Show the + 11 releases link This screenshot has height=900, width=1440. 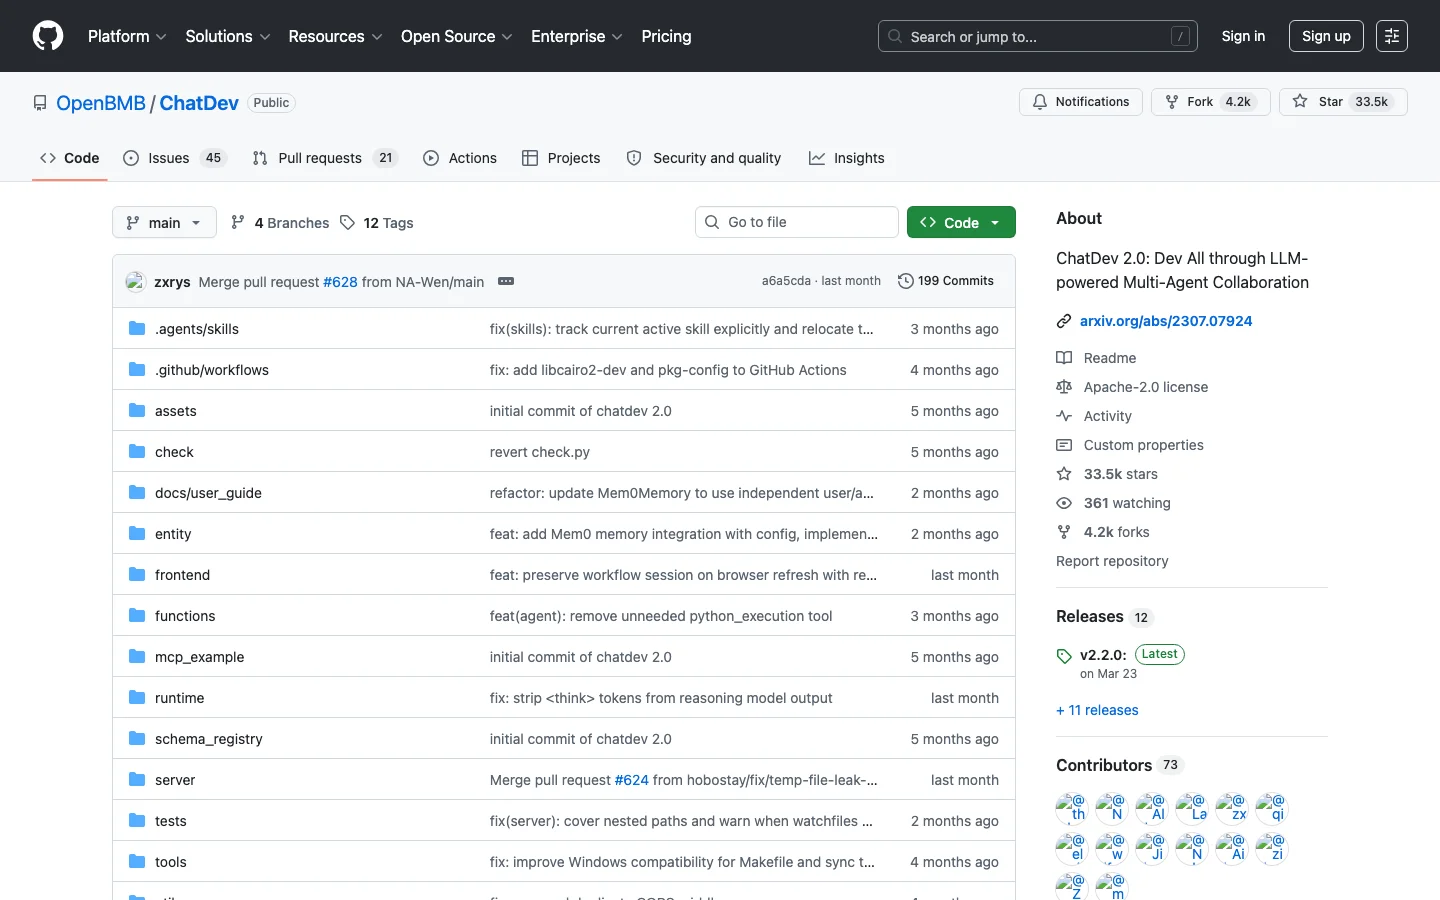click(1097, 710)
